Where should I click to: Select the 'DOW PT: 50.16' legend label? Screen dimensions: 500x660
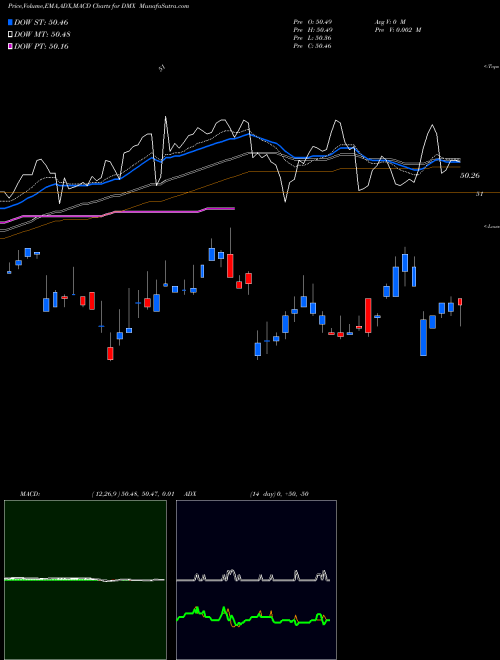(41, 46)
